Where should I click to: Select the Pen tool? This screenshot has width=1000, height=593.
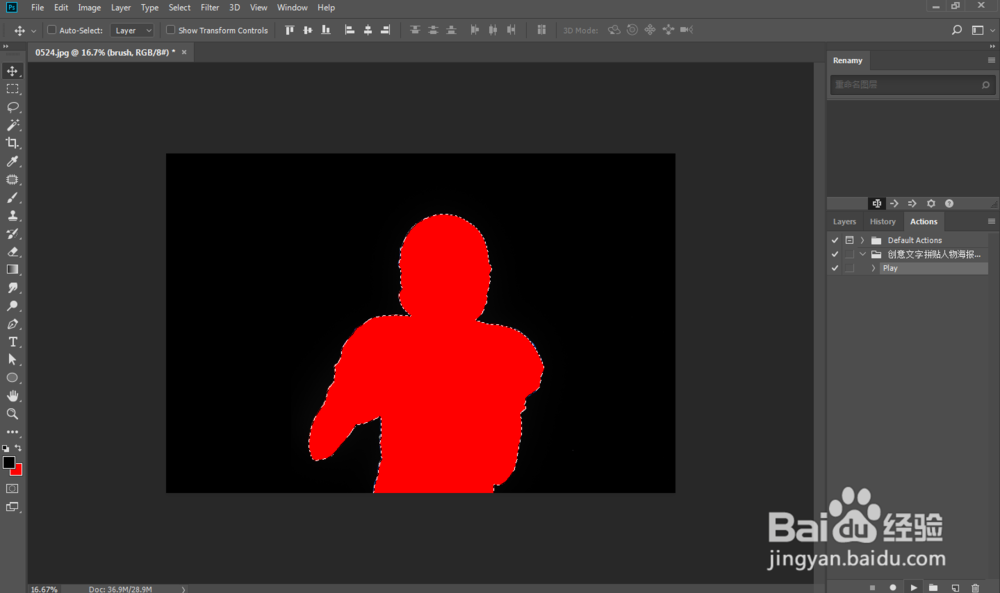click(12, 324)
